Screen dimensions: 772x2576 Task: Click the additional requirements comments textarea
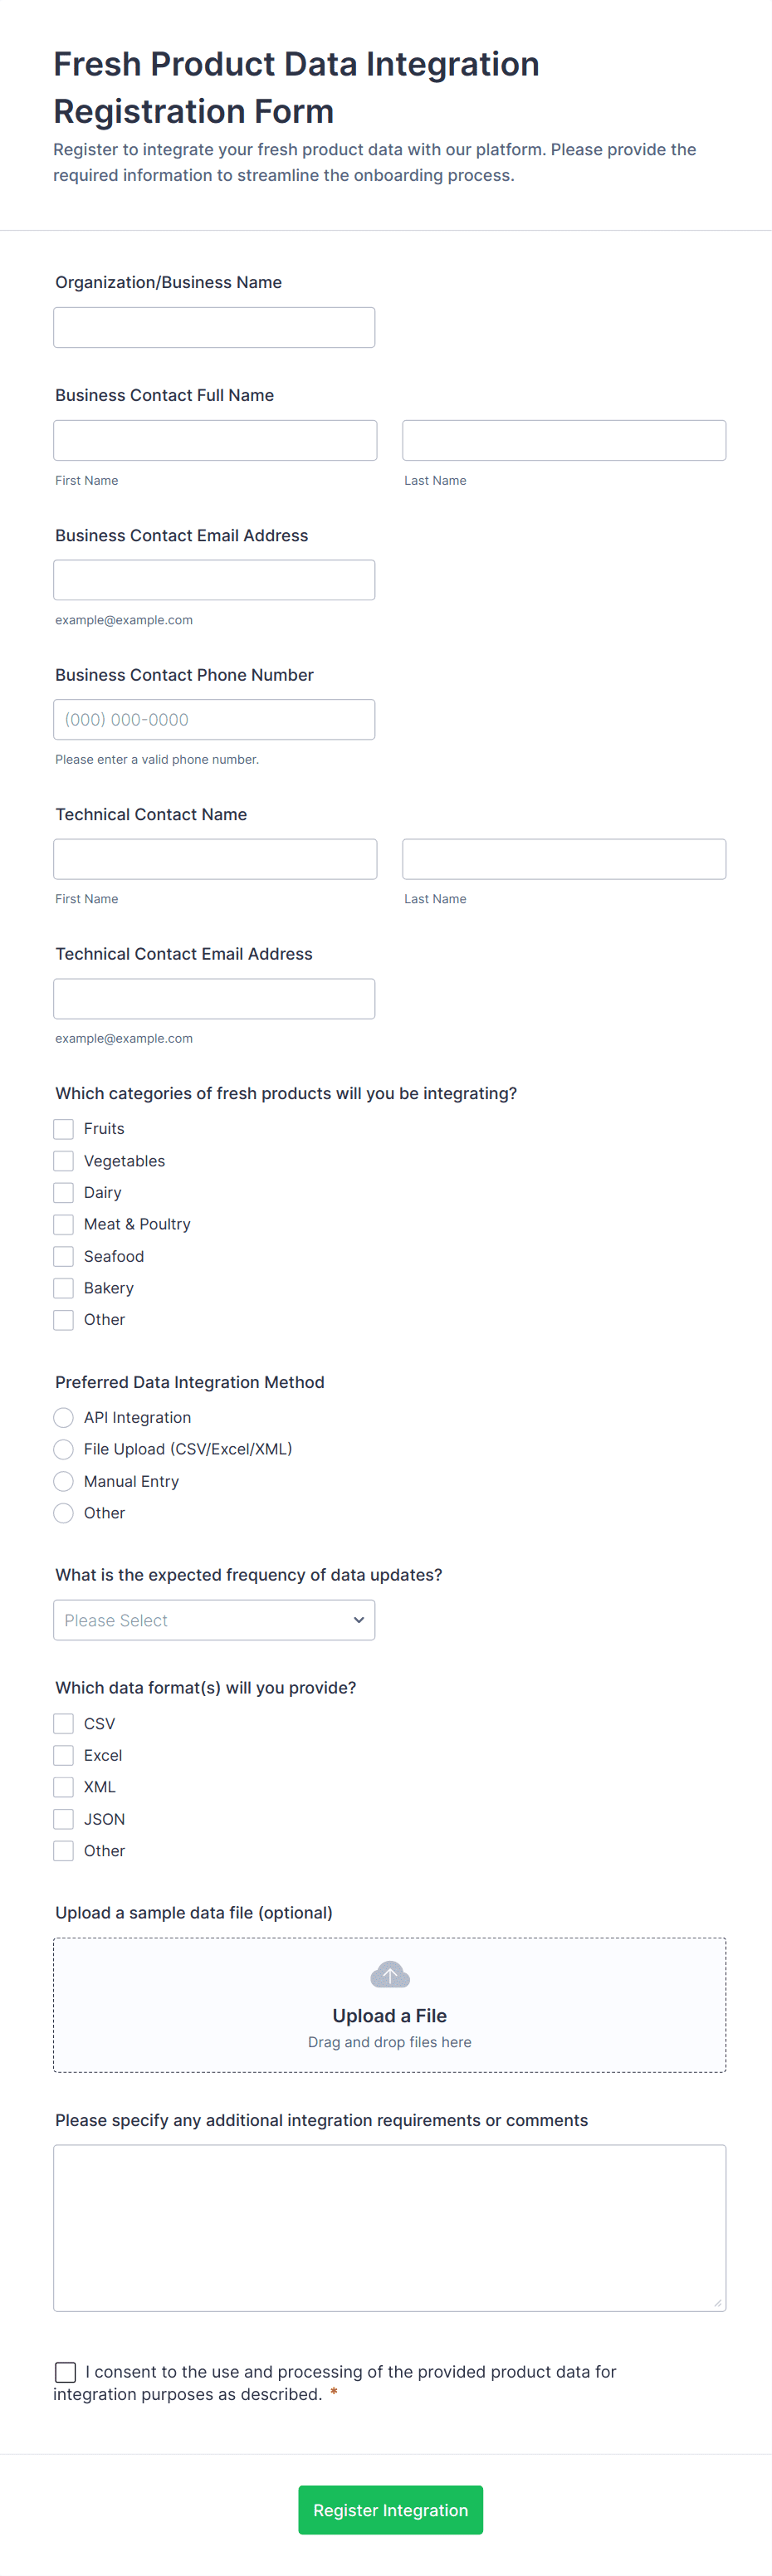389,2228
